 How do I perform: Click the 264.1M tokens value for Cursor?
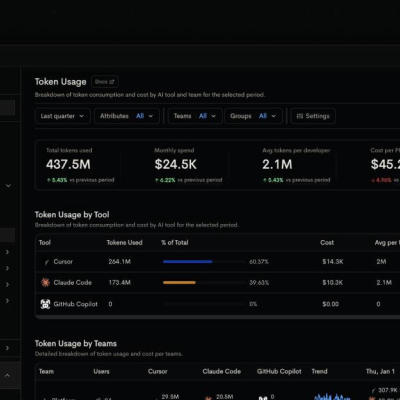(x=120, y=262)
